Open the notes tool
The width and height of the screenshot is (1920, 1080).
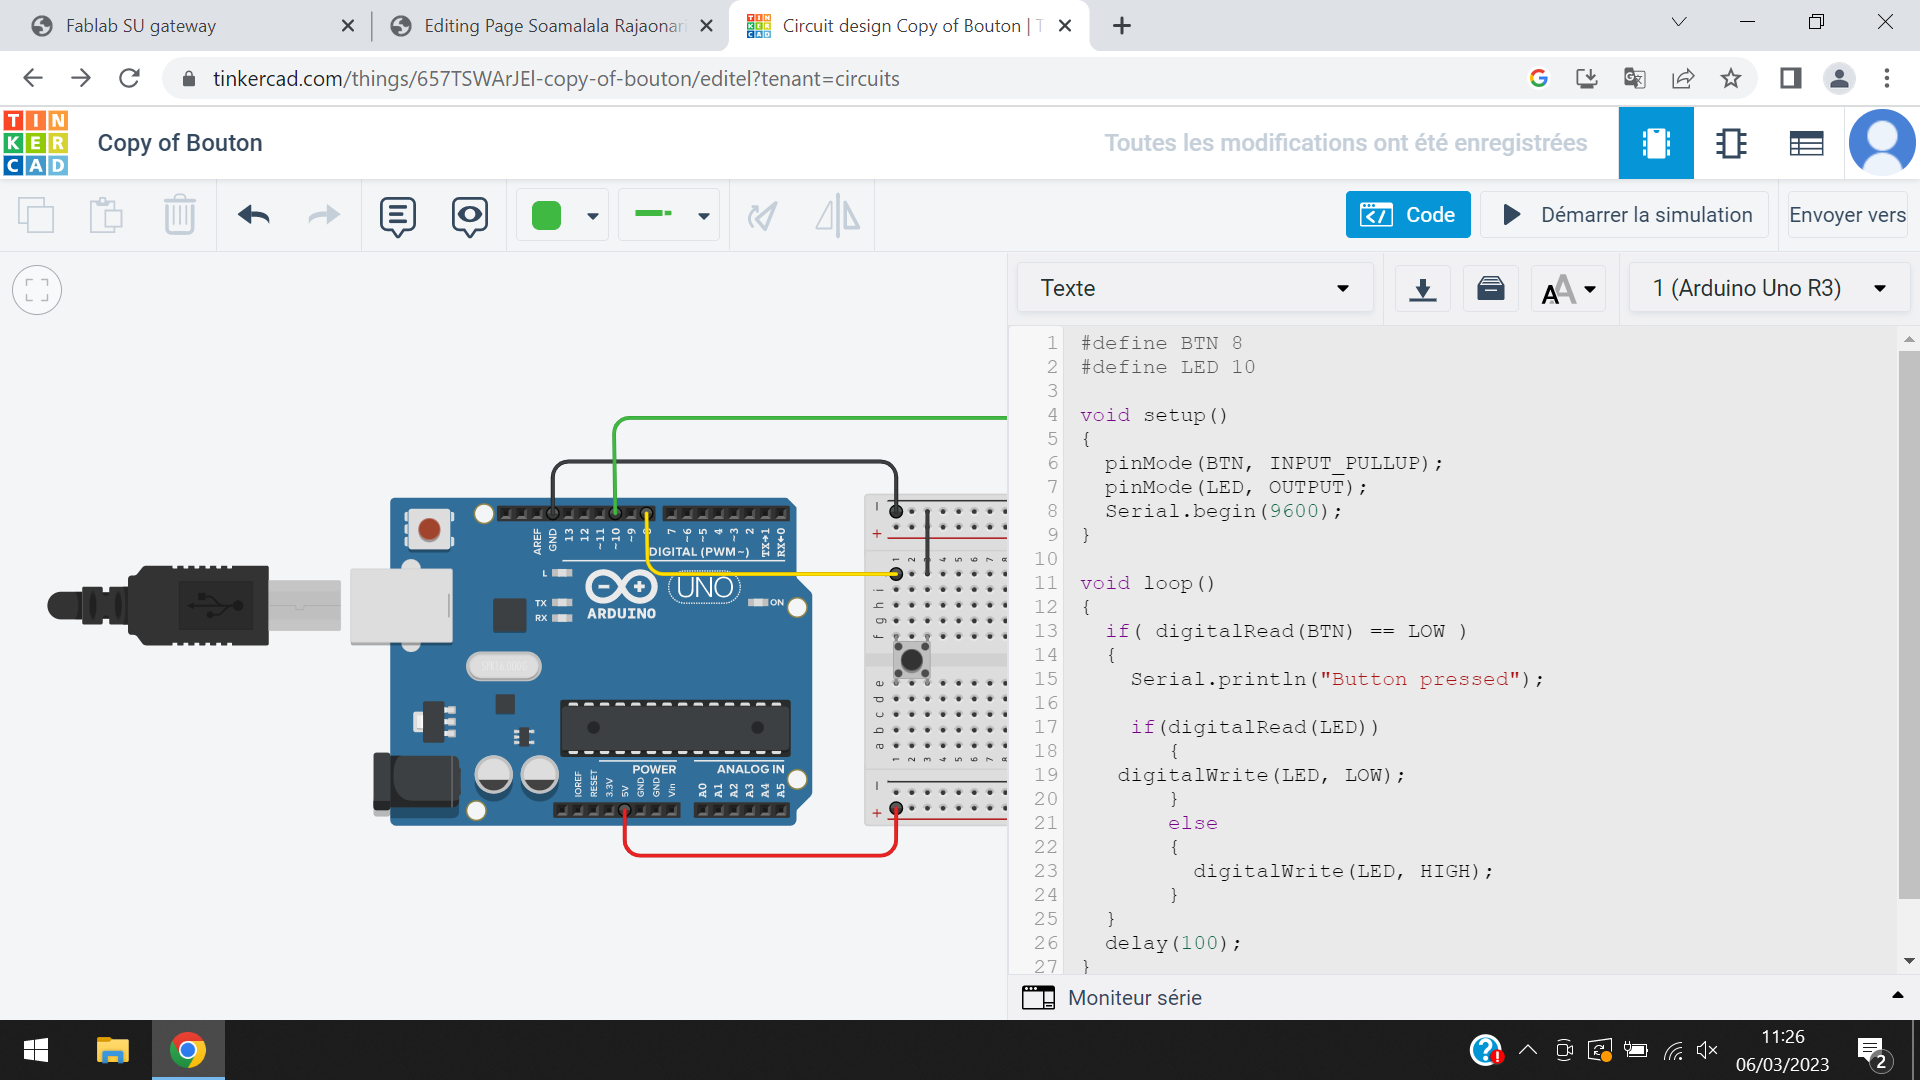coord(398,215)
